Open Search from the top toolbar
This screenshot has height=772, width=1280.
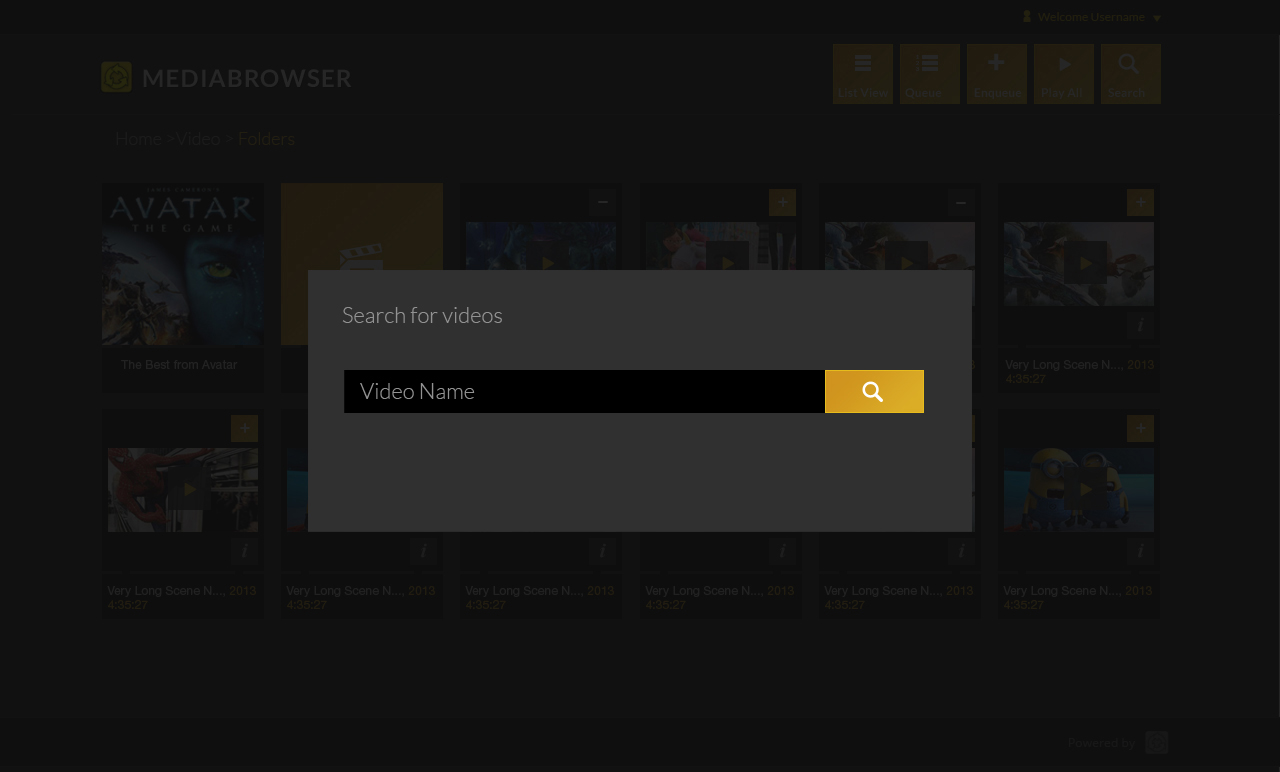pos(1131,74)
